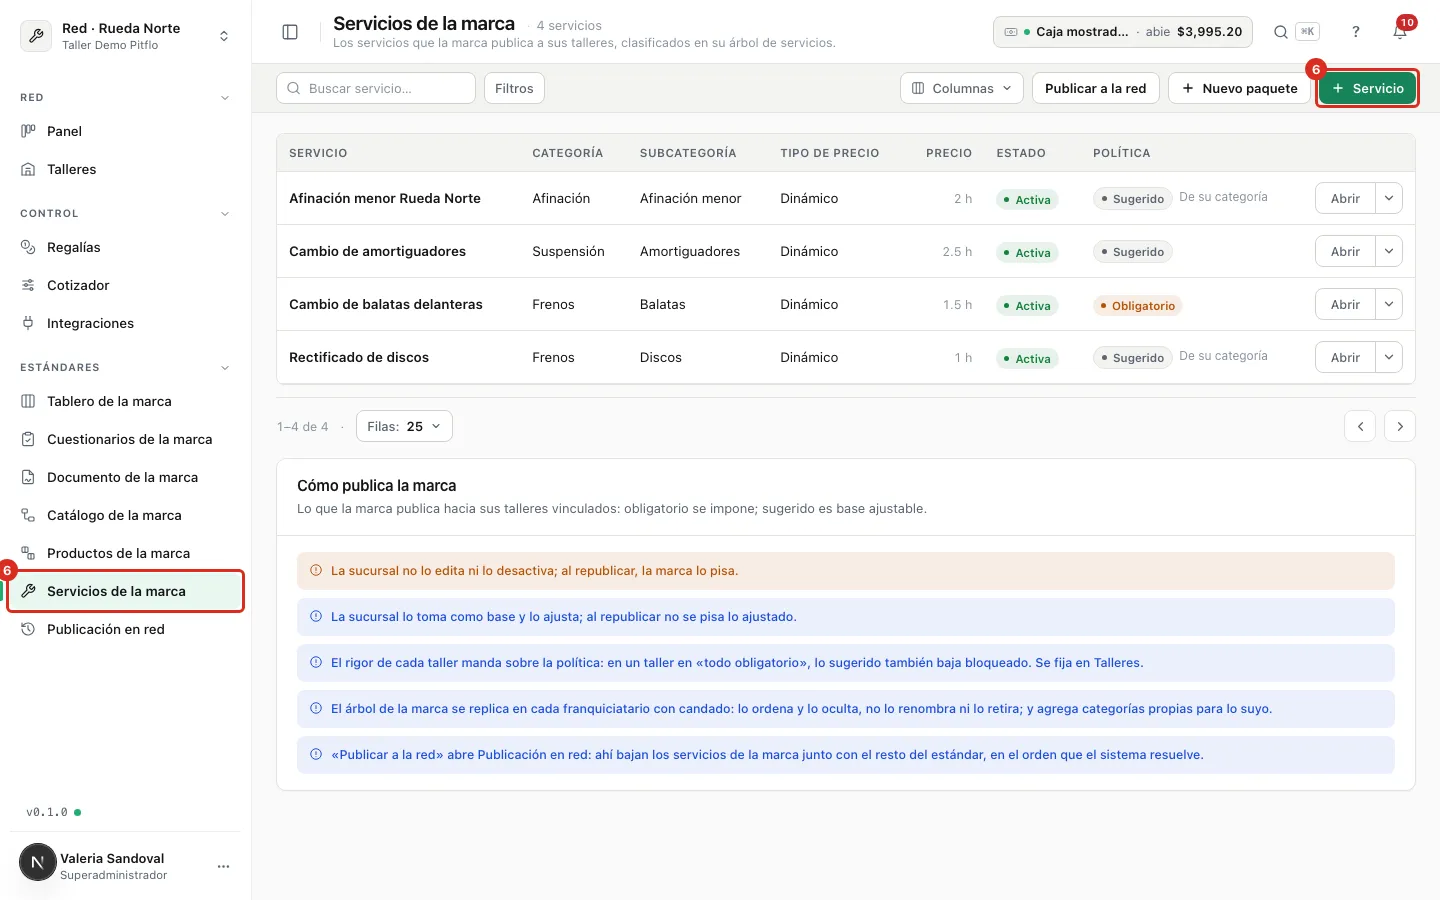Open the notifications bell
The height and width of the screenshot is (900, 1440).
click(1400, 32)
